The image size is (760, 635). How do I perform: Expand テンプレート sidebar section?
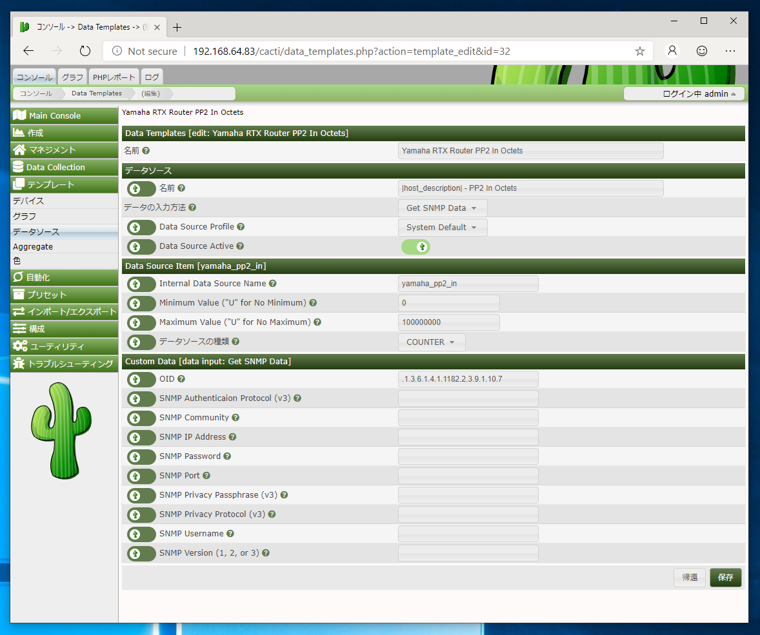click(64, 185)
